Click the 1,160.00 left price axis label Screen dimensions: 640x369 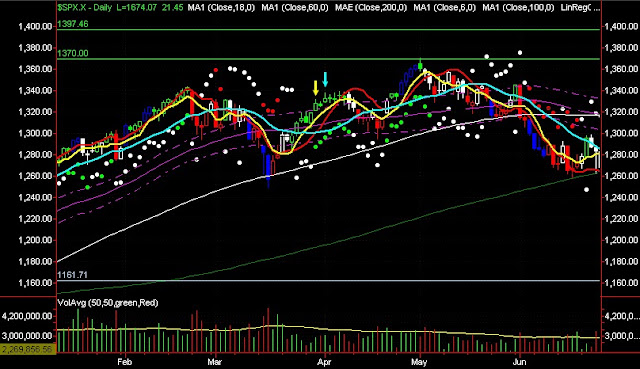click(36, 283)
